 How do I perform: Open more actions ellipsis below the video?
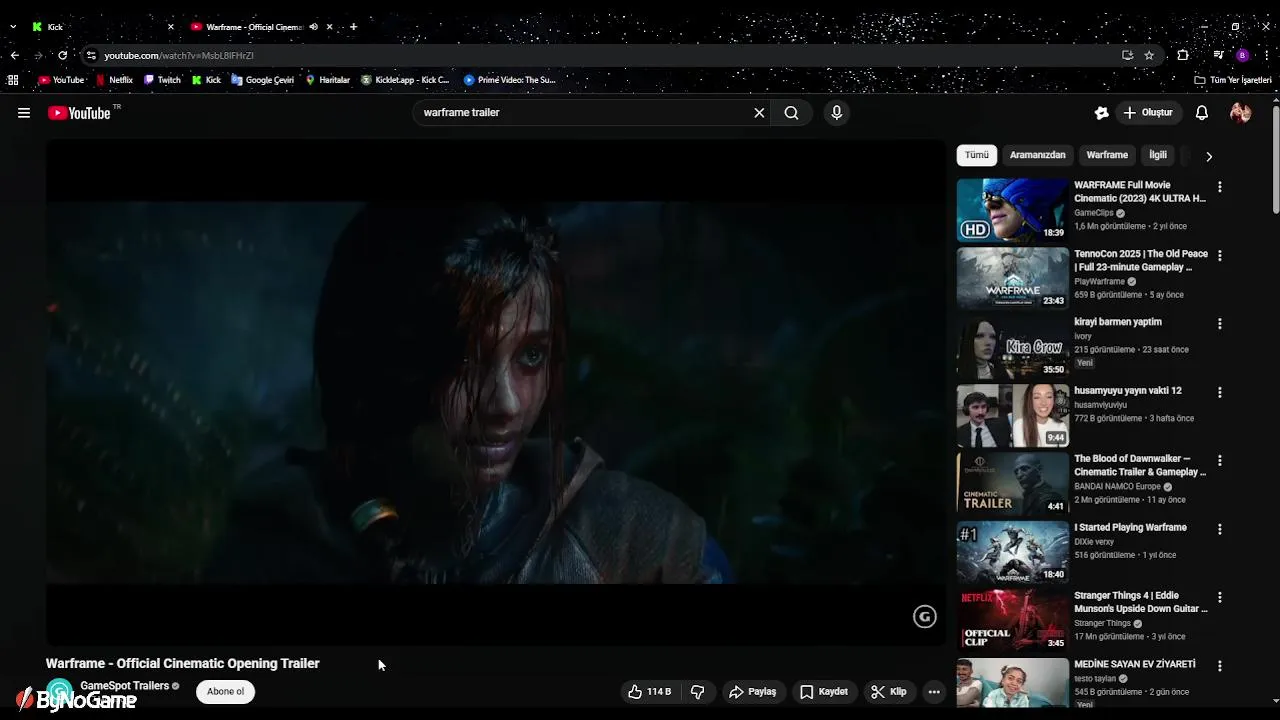(x=934, y=692)
